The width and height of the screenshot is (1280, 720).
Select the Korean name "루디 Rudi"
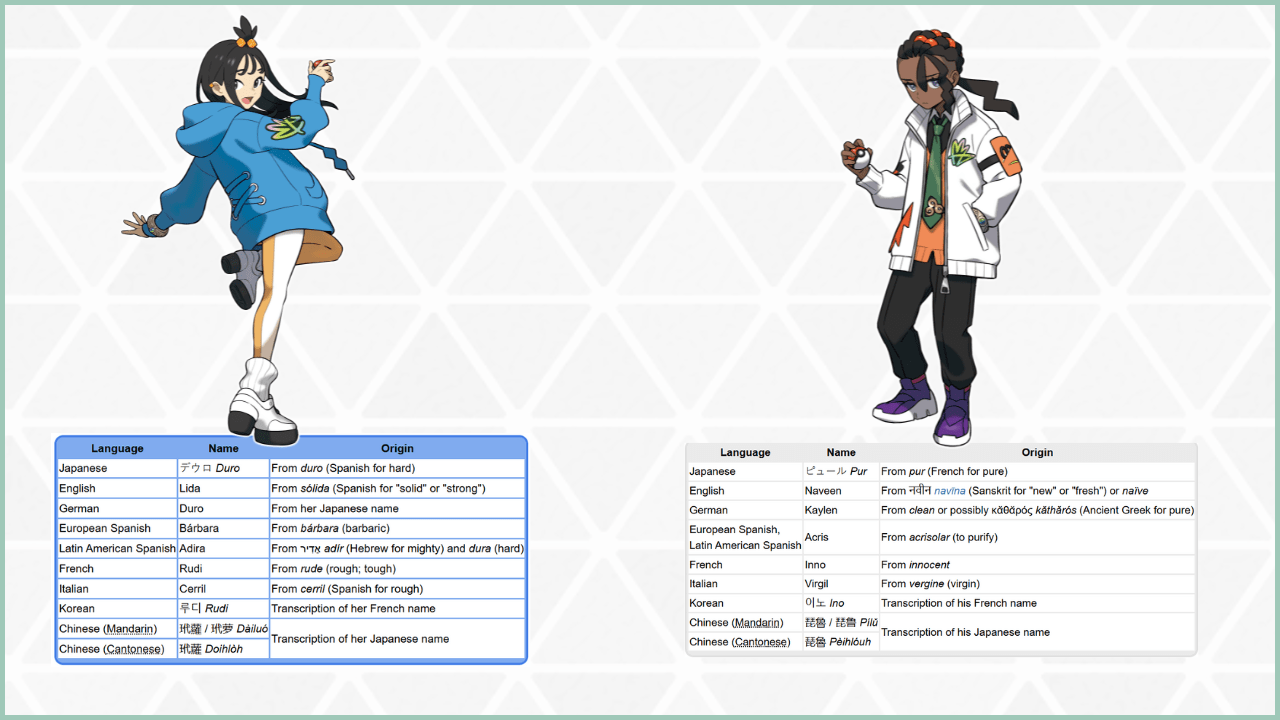click(204, 608)
